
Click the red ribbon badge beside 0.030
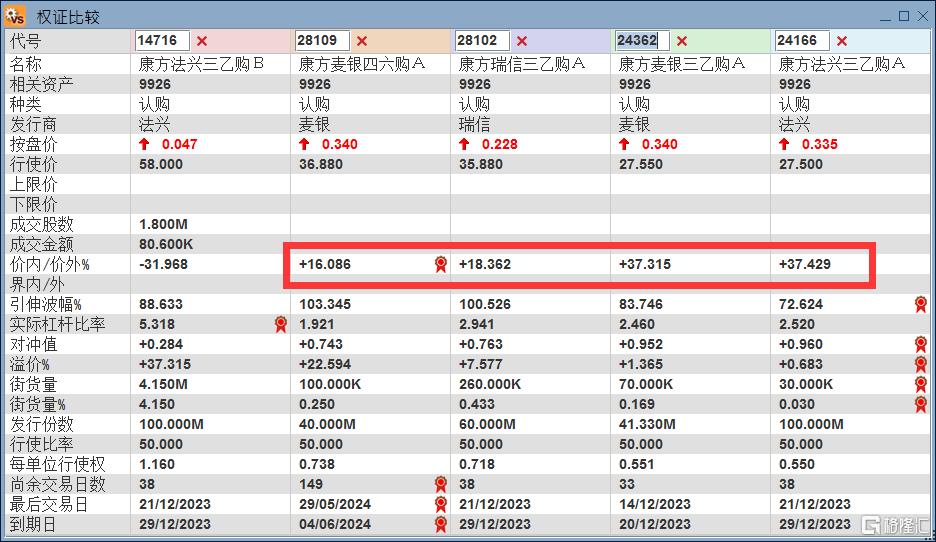tap(920, 404)
